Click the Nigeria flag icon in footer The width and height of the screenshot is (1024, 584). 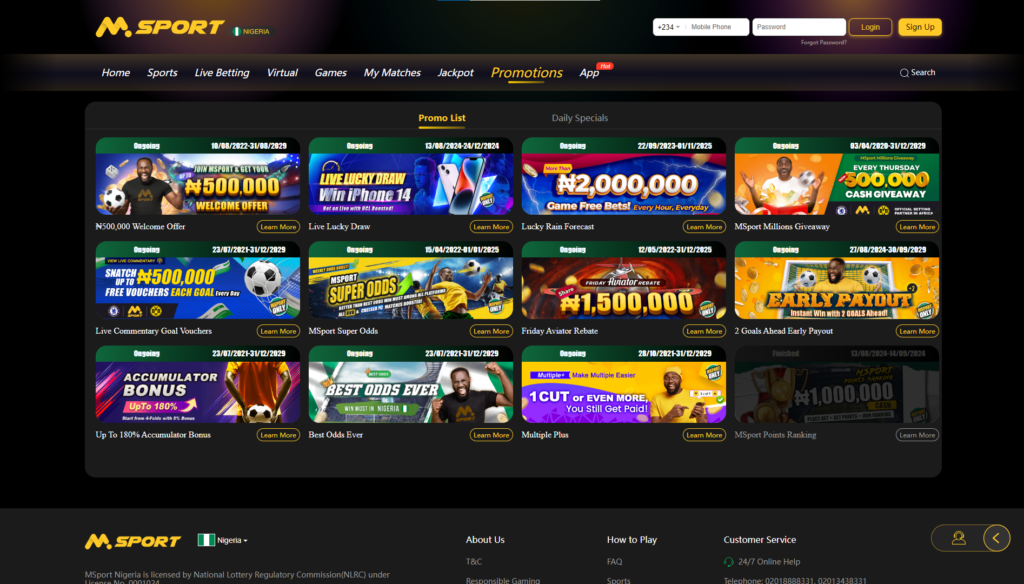tap(206, 540)
